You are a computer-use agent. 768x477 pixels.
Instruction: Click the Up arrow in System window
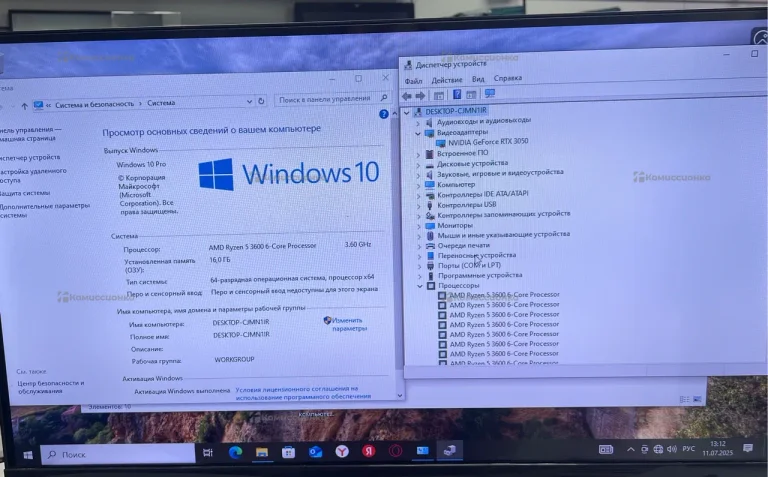[x=24, y=106]
